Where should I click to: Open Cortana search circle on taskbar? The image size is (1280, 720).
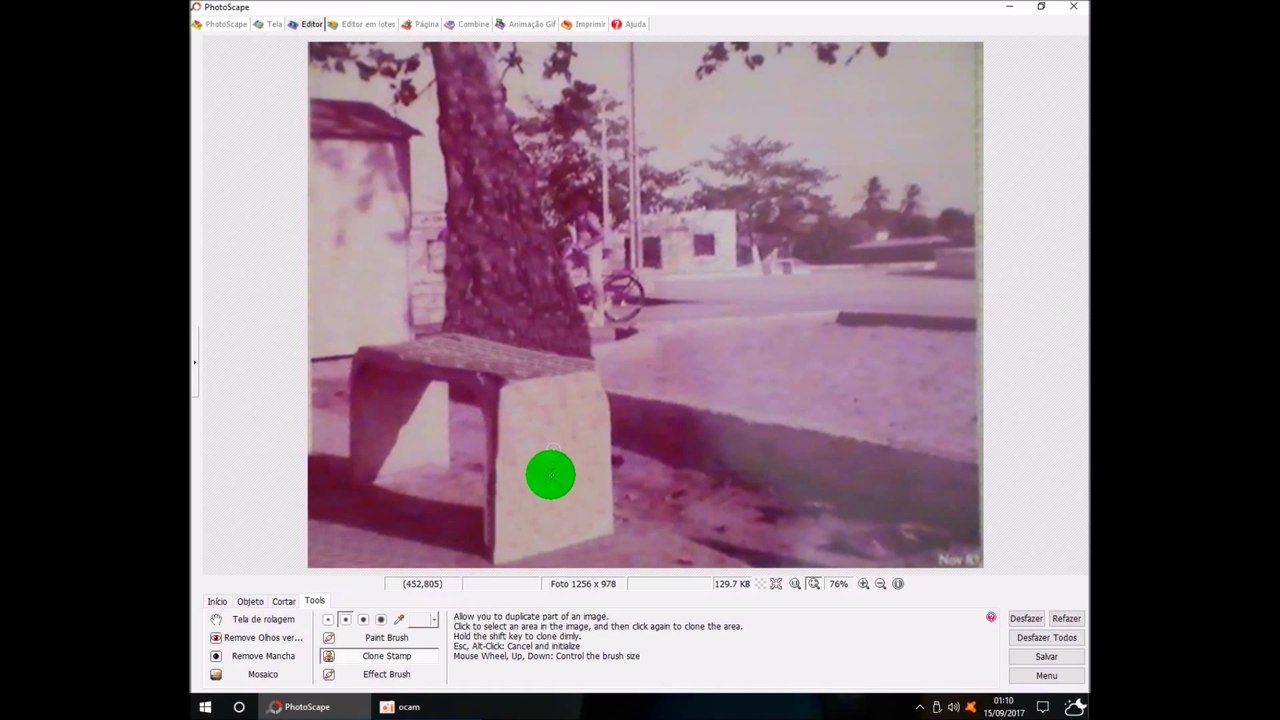pyautogui.click(x=239, y=707)
